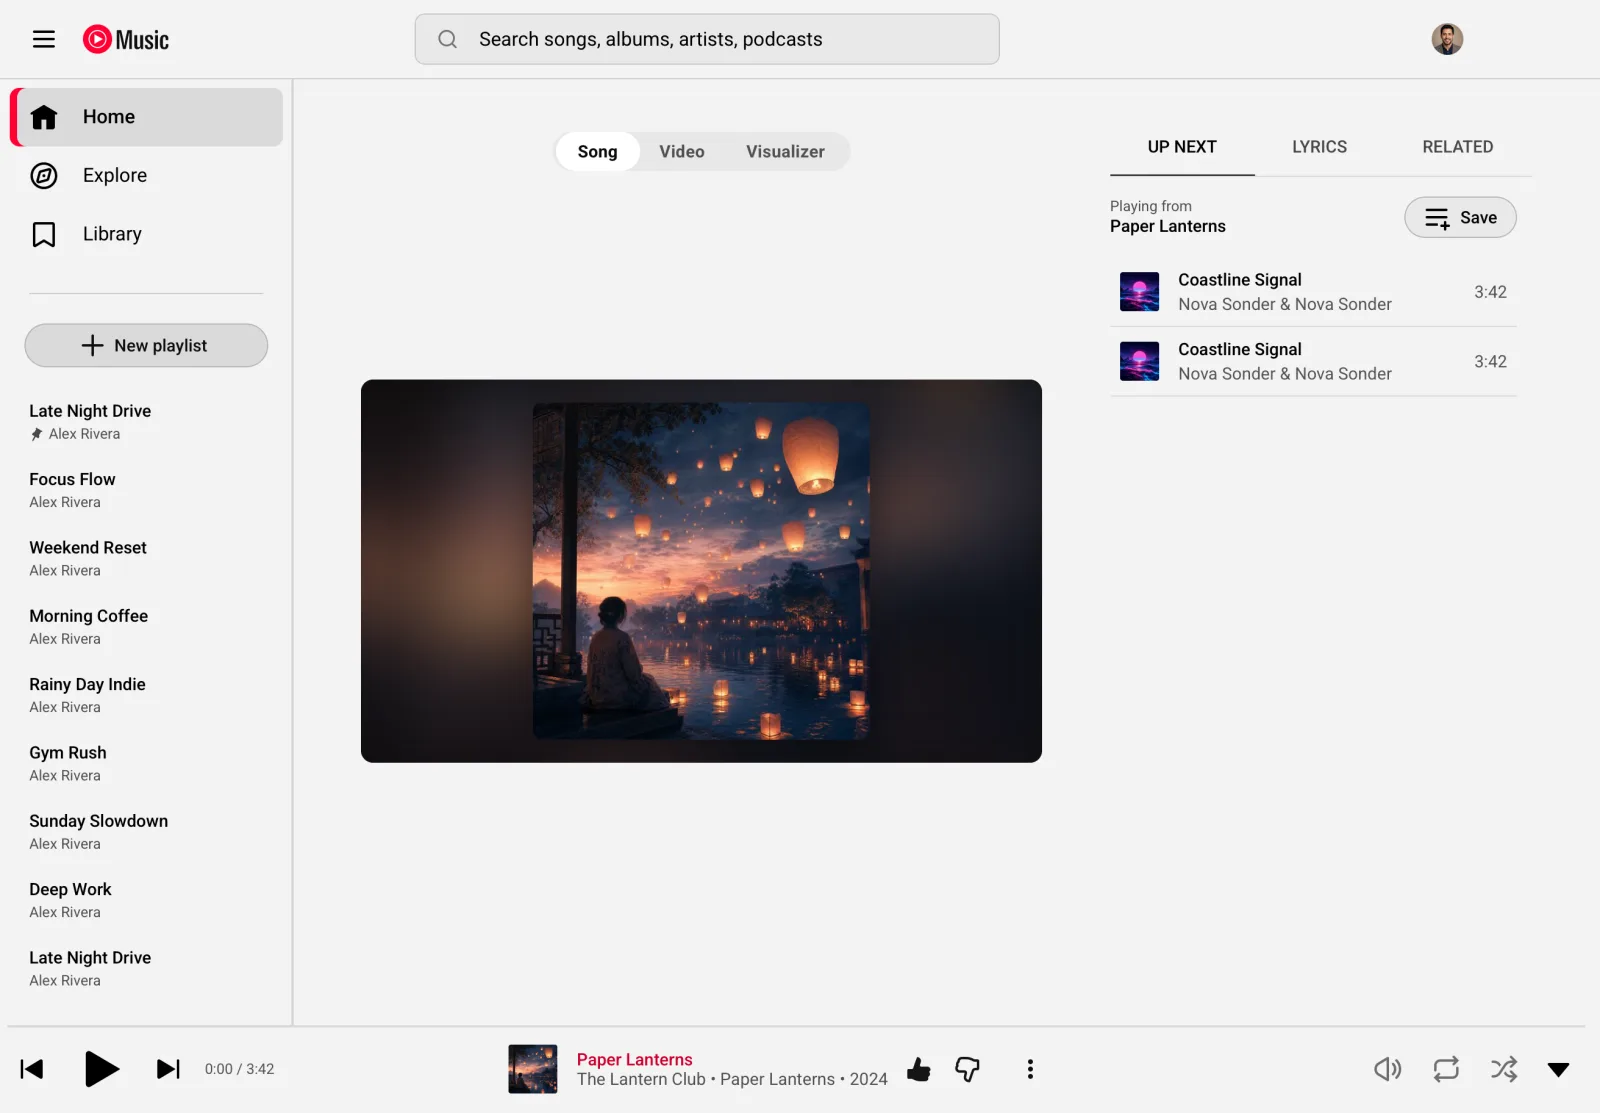Save the queue as a playlist
The image size is (1600, 1113).
pos(1460,217)
